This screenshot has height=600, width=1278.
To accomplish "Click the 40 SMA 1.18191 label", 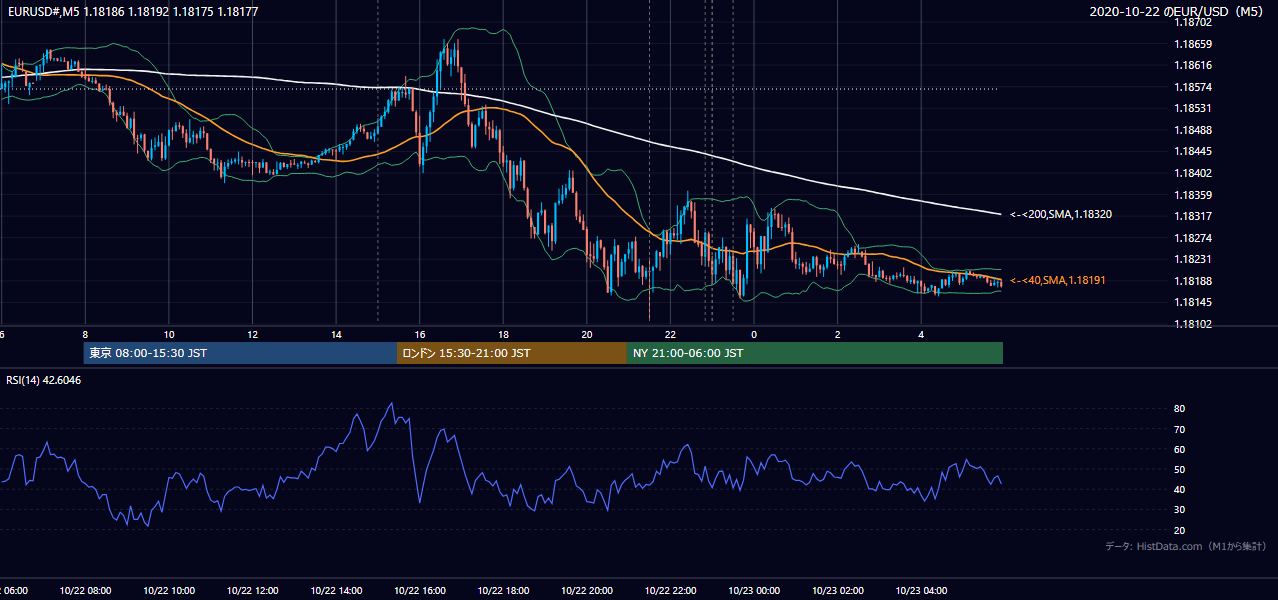I will click(1057, 280).
